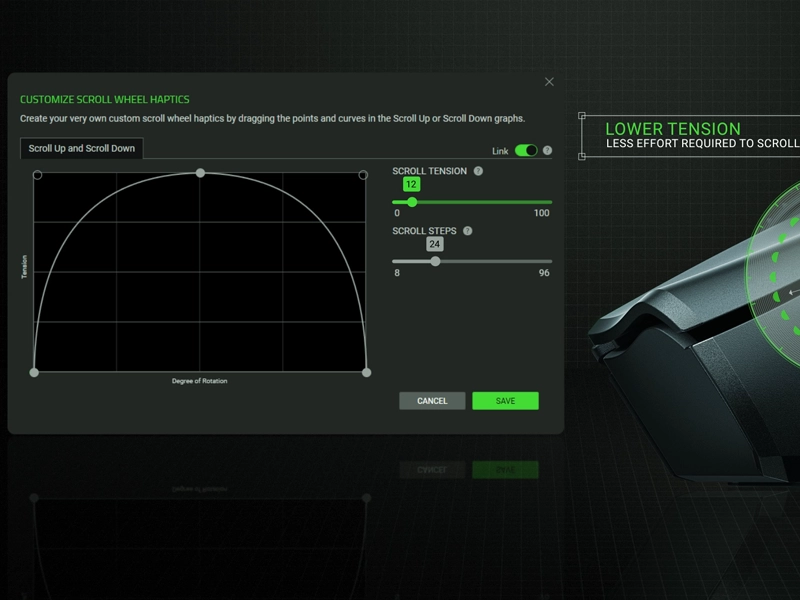Click the Scroll Steps slider handle
Image resolution: width=800 pixels, height=600 pixels.
click(x=435, y=261)
